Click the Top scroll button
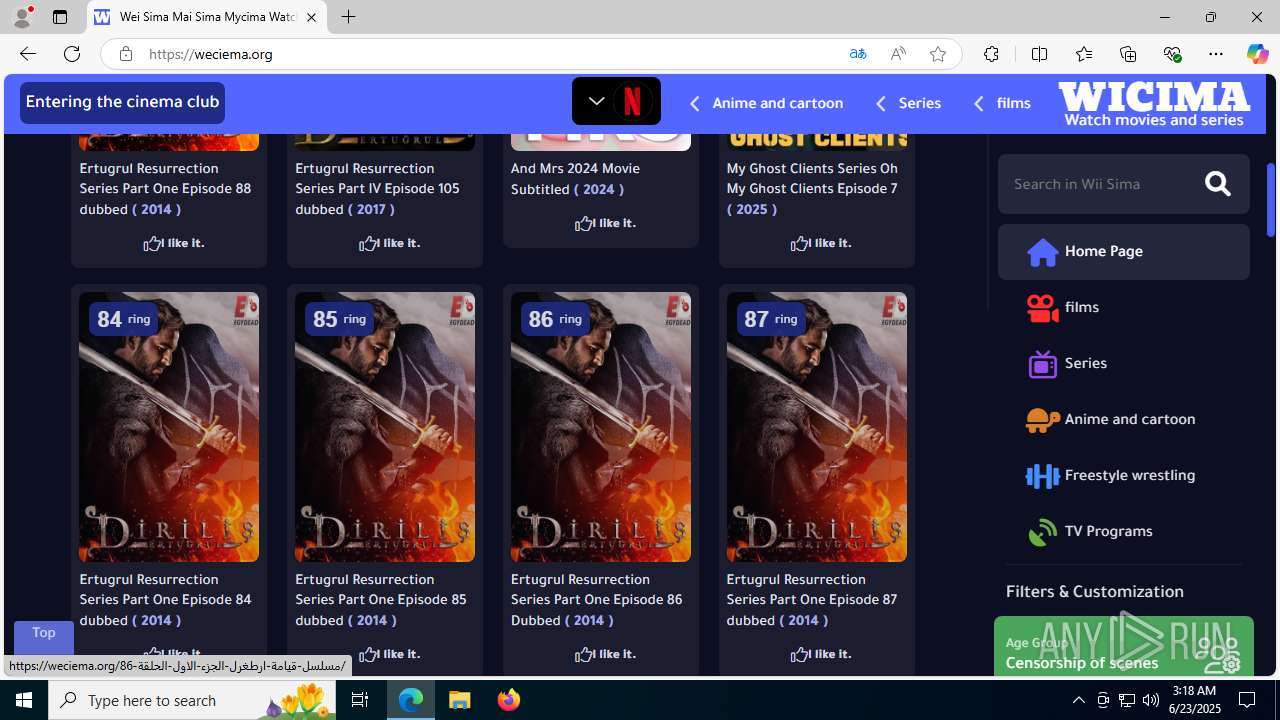The width and height of the screenshot is (1280, 720). pyautogui.click(x=44, y=636)
